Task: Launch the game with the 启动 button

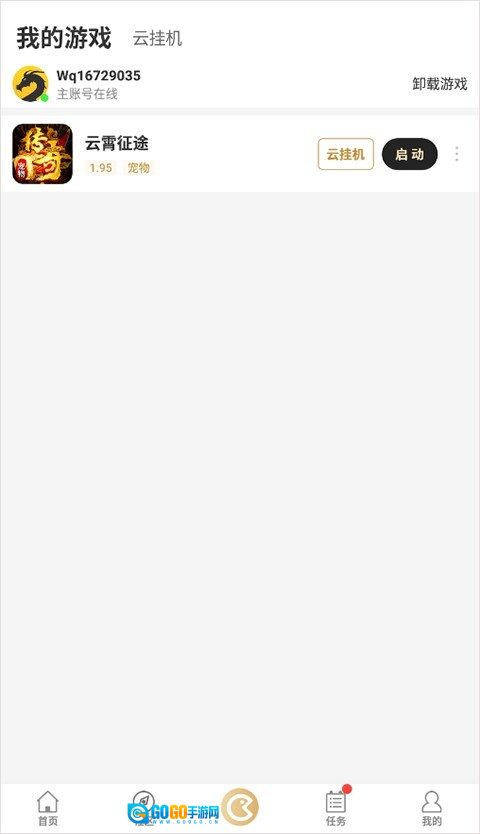Action: 410,154
